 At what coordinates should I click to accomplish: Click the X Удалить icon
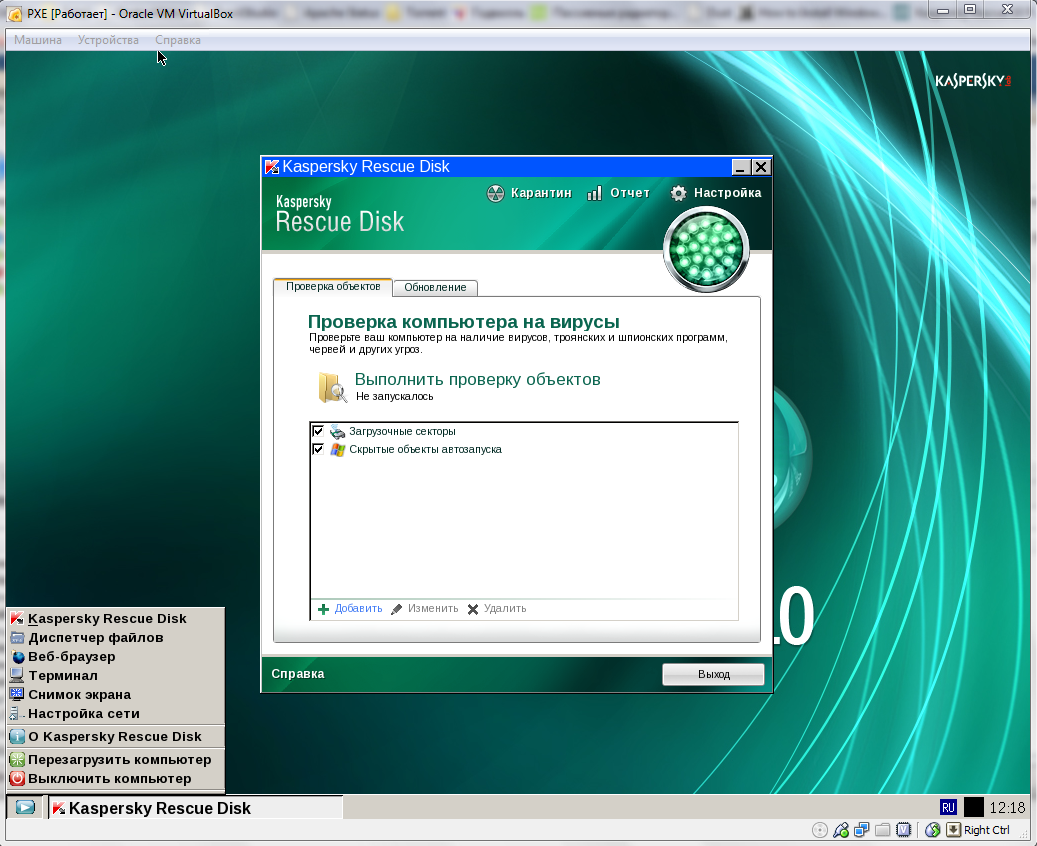point(473,609)
